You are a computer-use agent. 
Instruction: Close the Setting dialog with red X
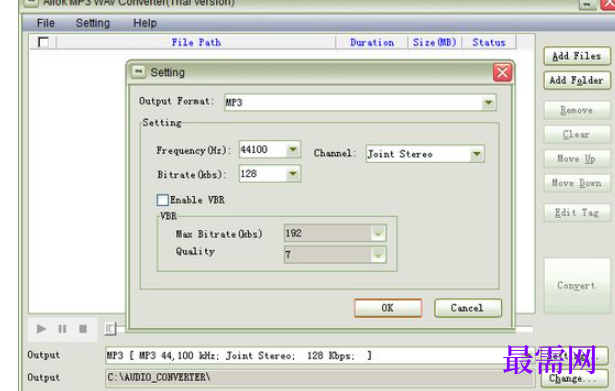(502, 73)
